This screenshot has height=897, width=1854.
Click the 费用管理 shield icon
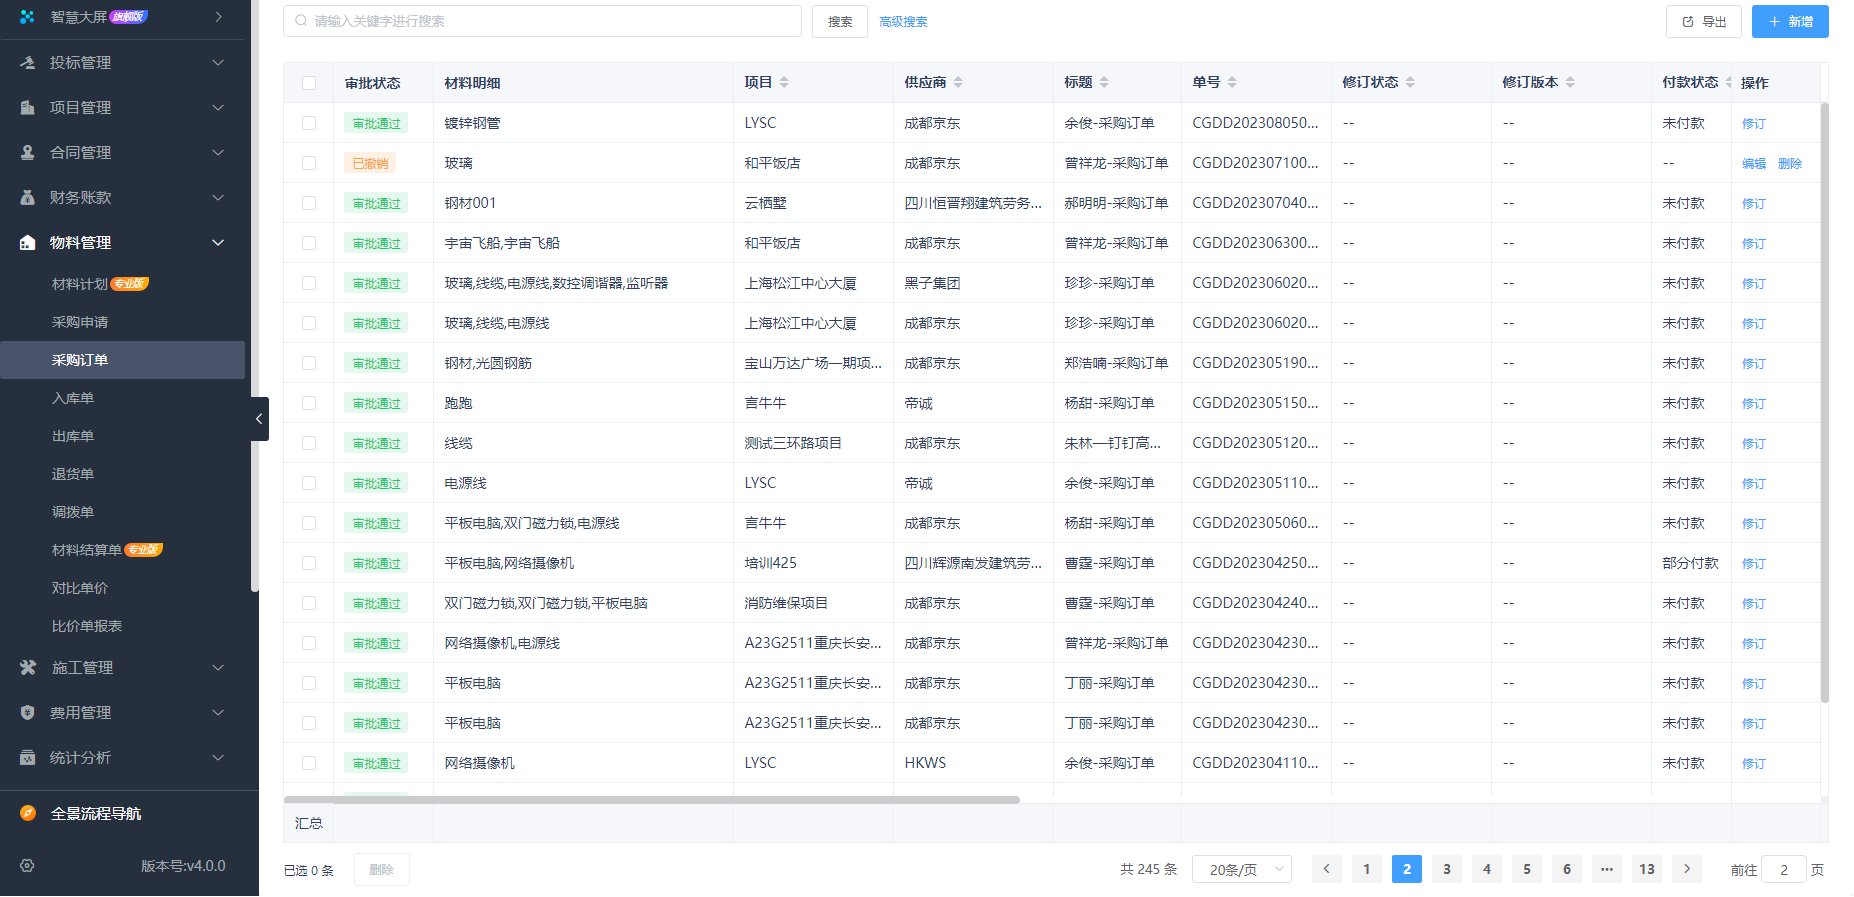pos(28,712)
